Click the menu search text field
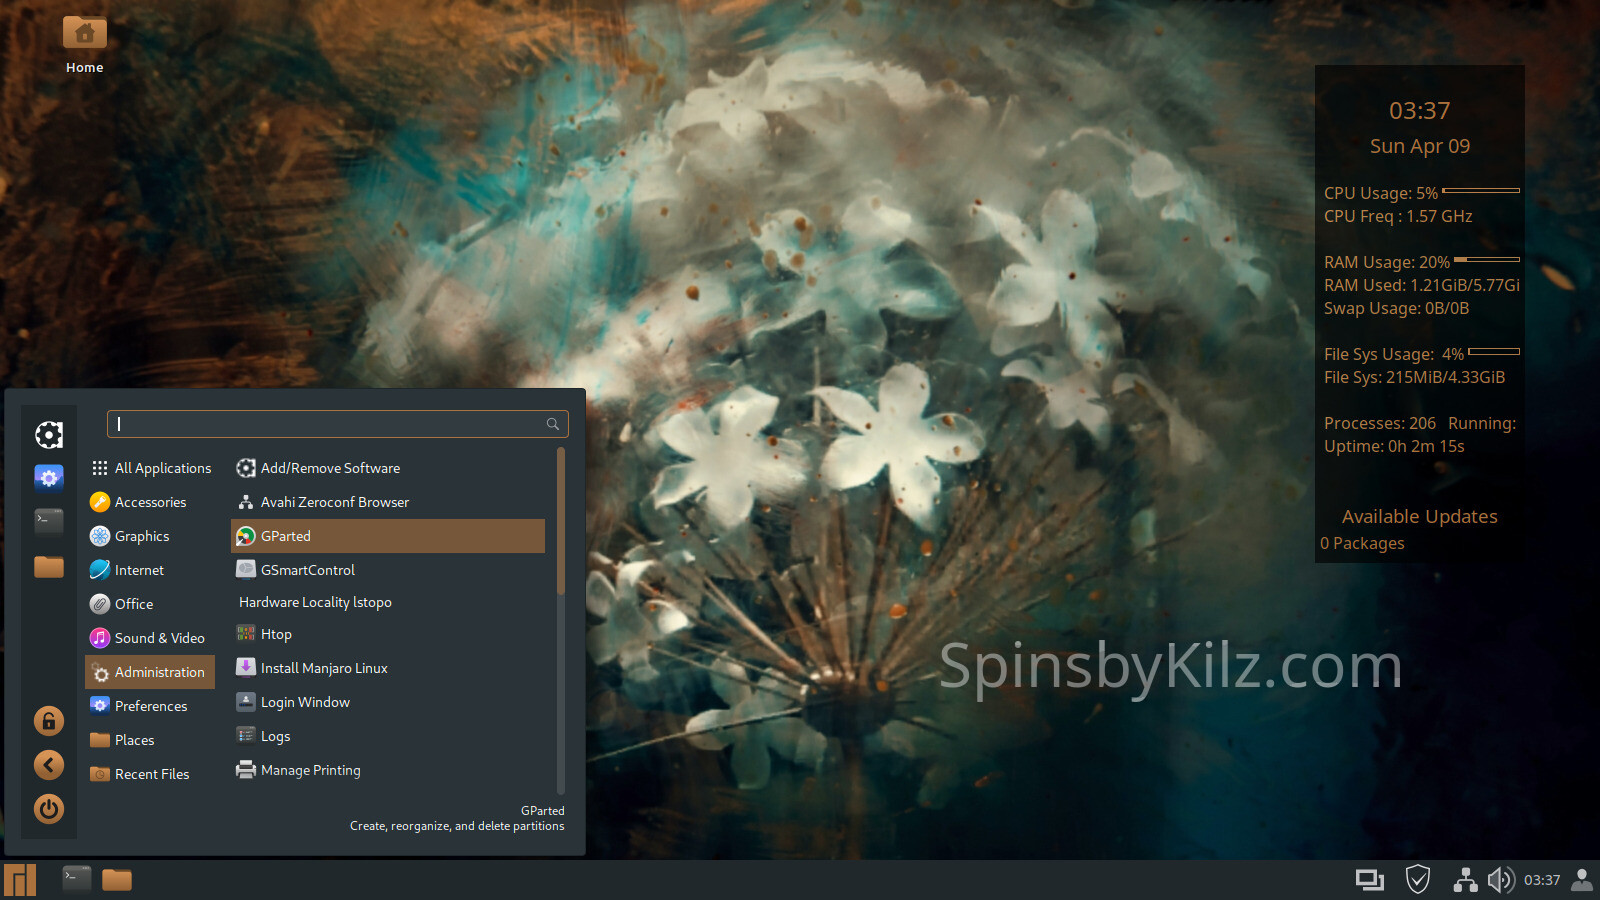 pyautogui.click(x=330, y=424)
